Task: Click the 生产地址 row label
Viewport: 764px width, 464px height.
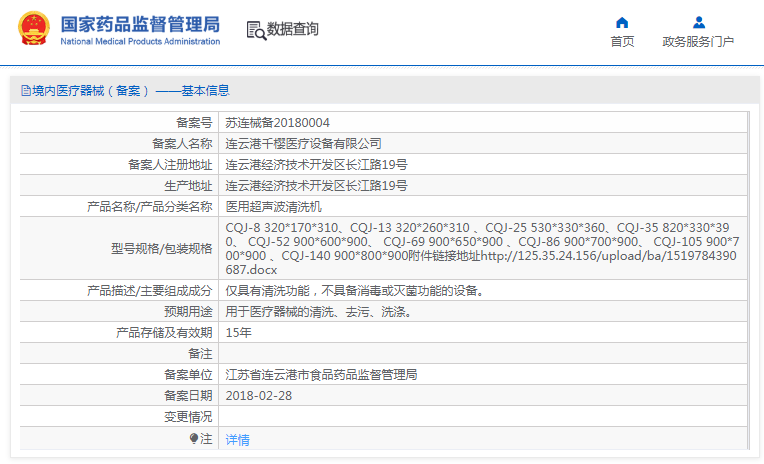Action: point(188,186)
